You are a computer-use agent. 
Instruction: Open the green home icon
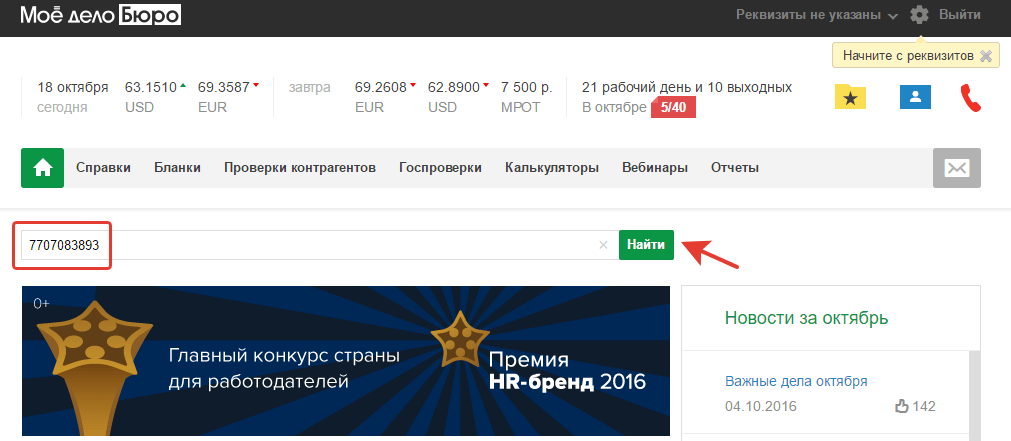point(43,168)
